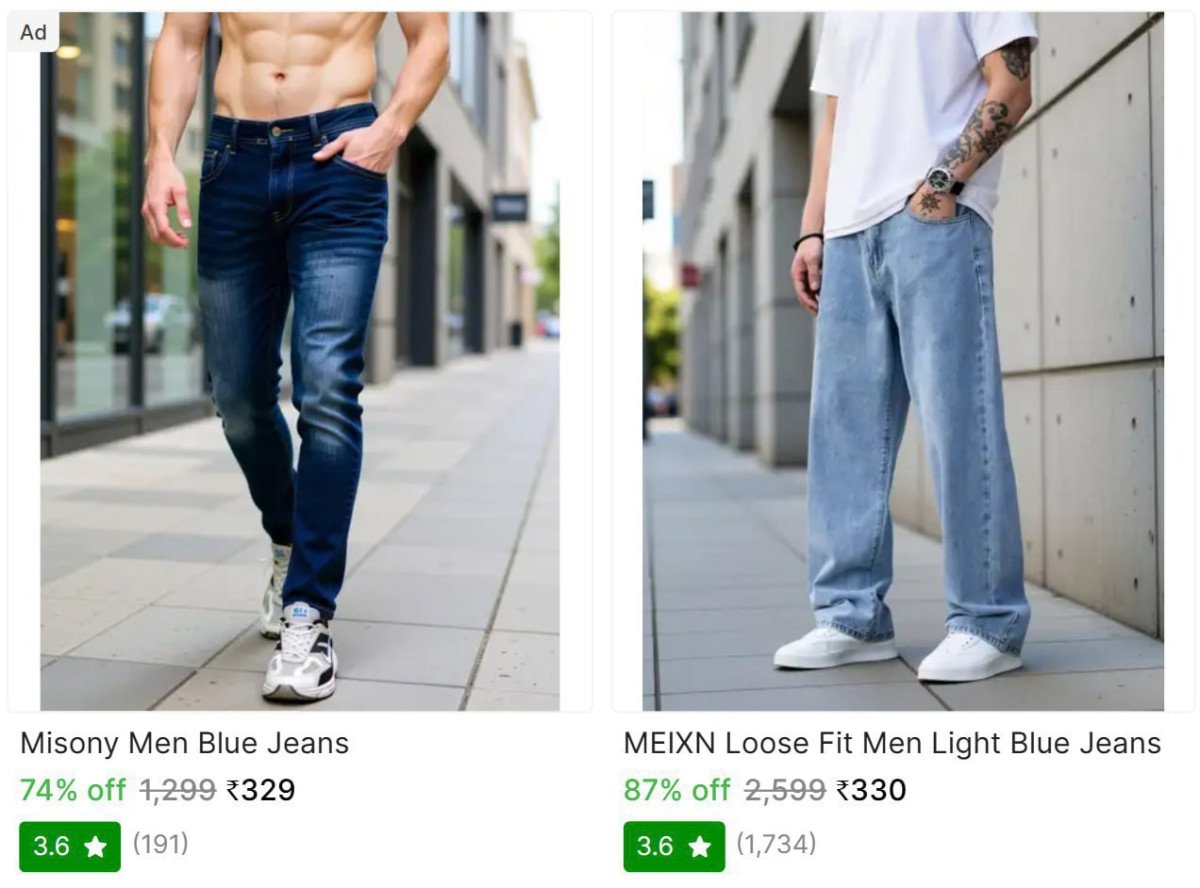This screenshot has height=888, width=1200.
Task: Click the 74% off discount label
Action: [x=73, y=790]
